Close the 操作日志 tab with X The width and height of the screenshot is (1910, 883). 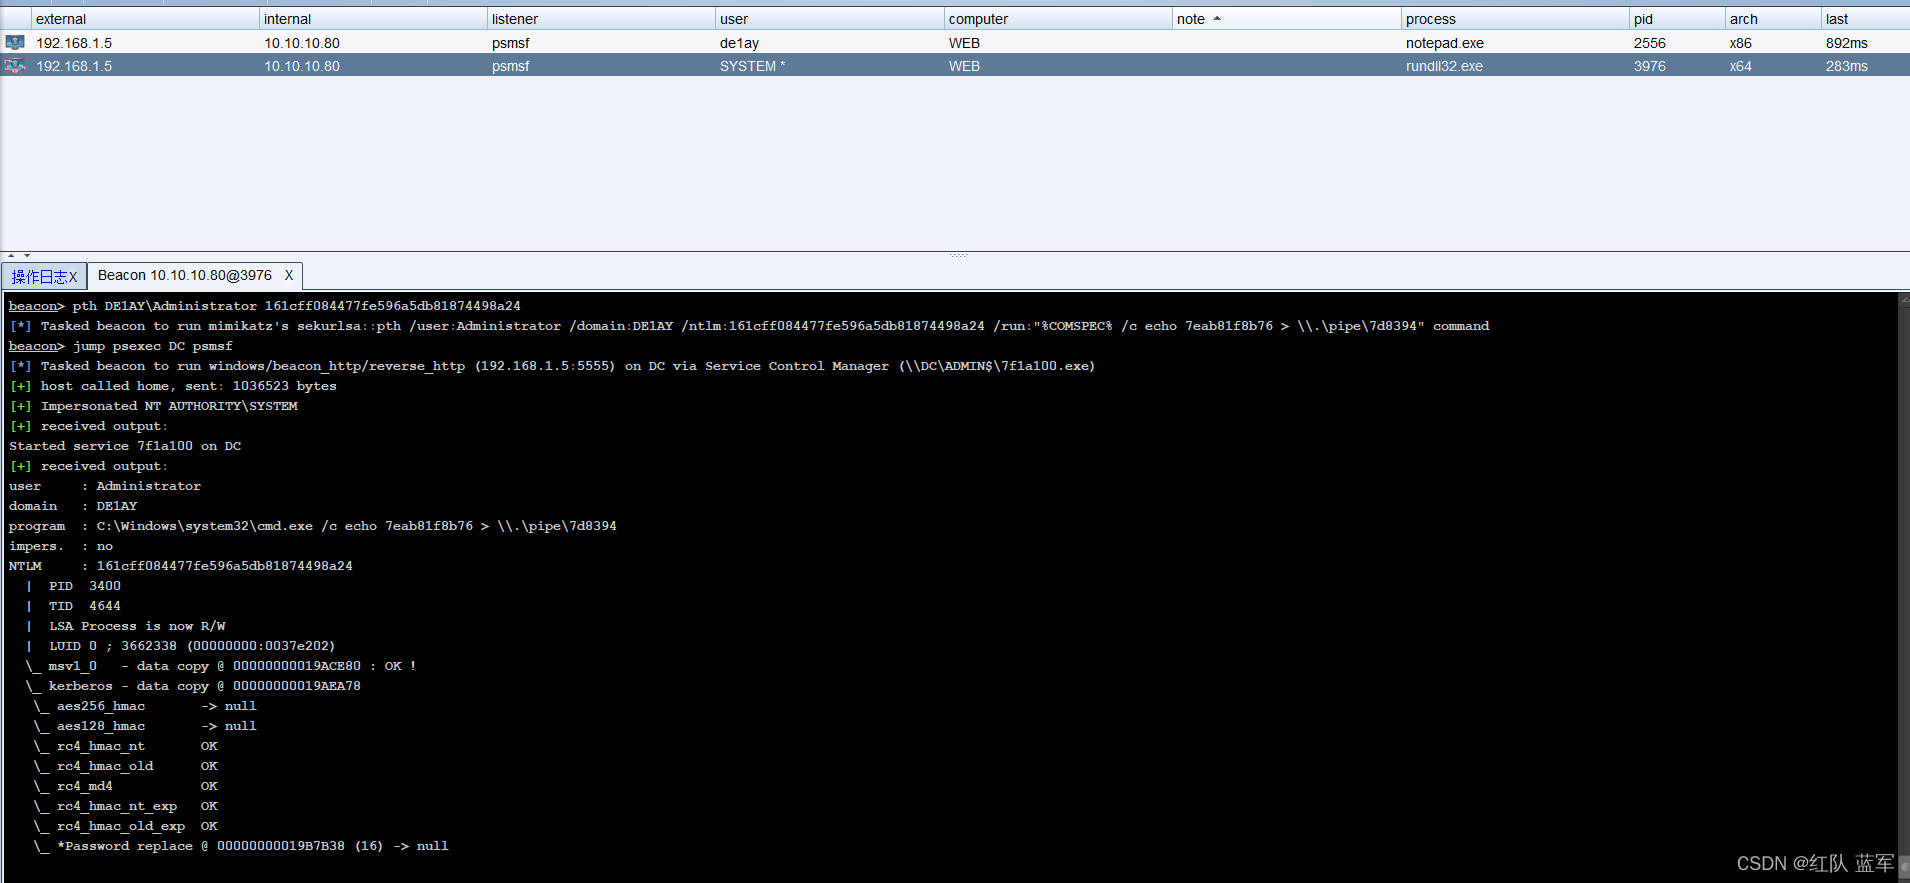click(73, 277)
